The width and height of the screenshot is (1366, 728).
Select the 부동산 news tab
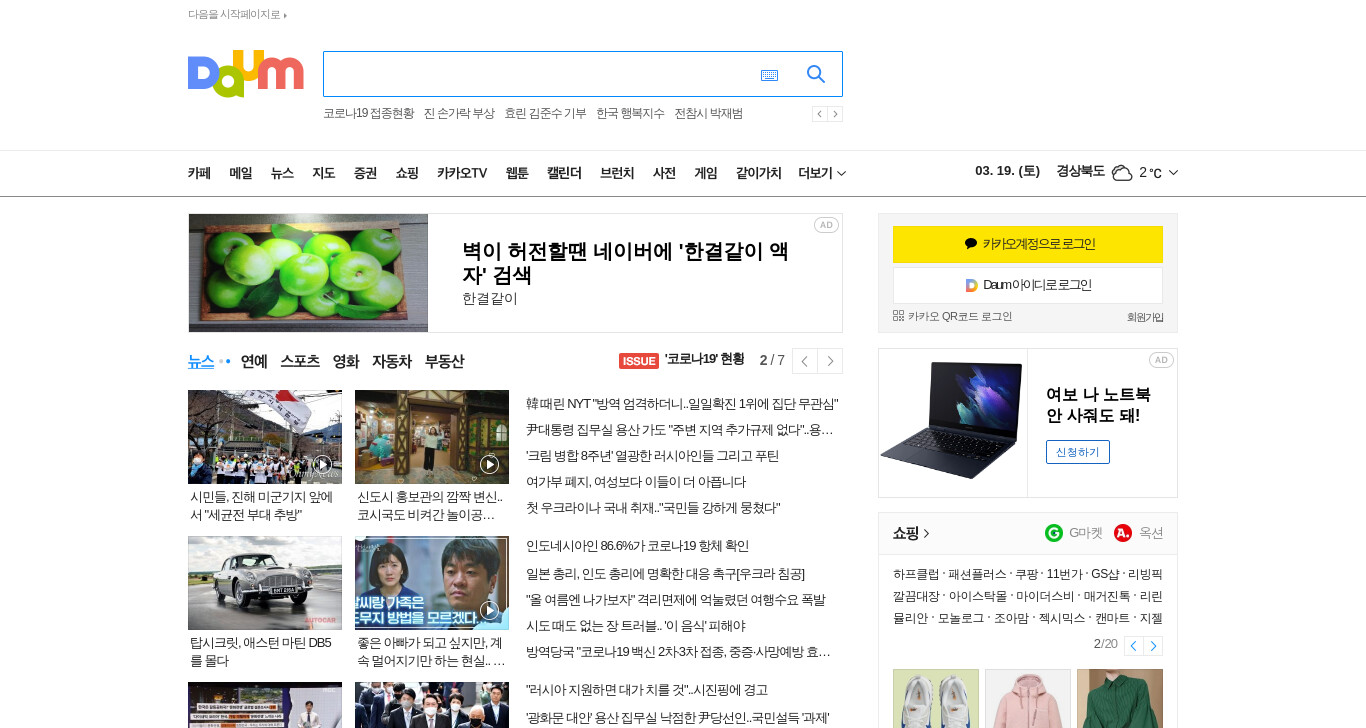pyautogui.click(x=444, y=361)
